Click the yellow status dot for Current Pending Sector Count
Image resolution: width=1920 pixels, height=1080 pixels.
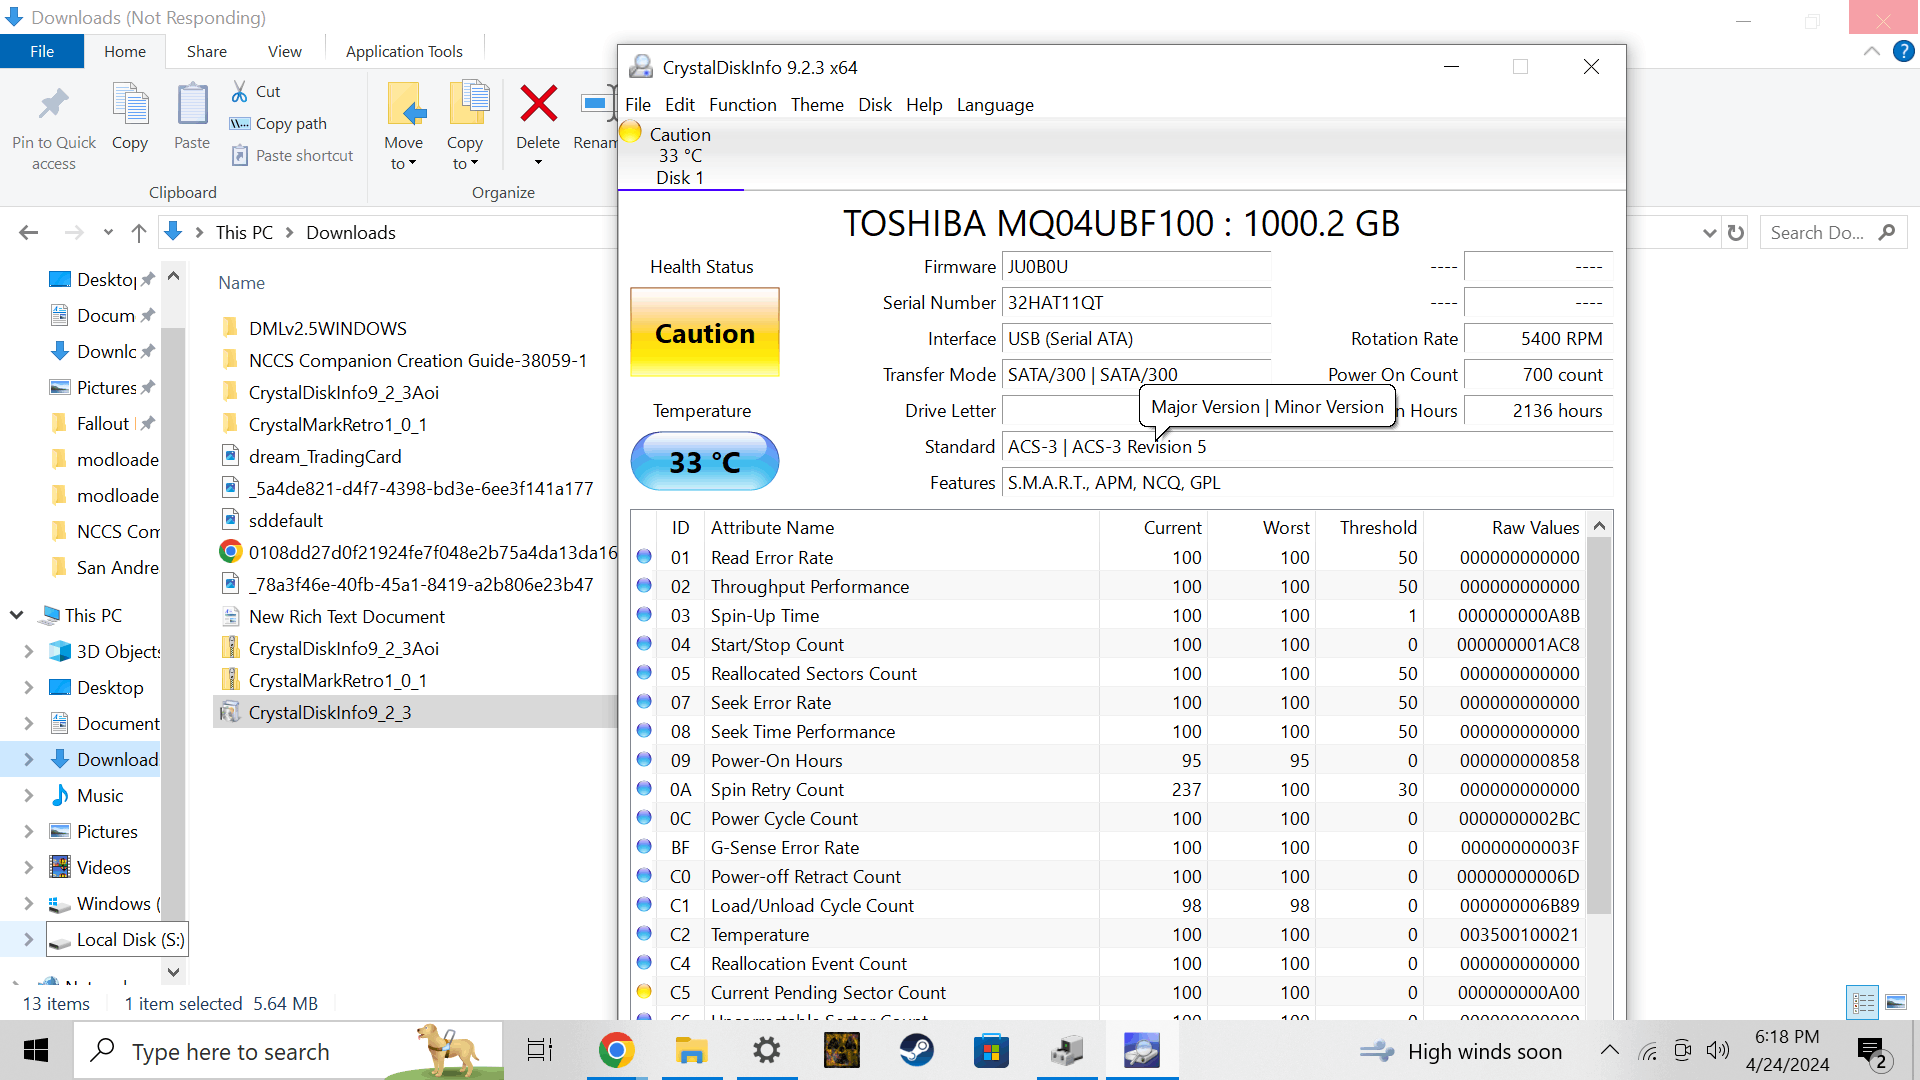(x=644, y=992)
